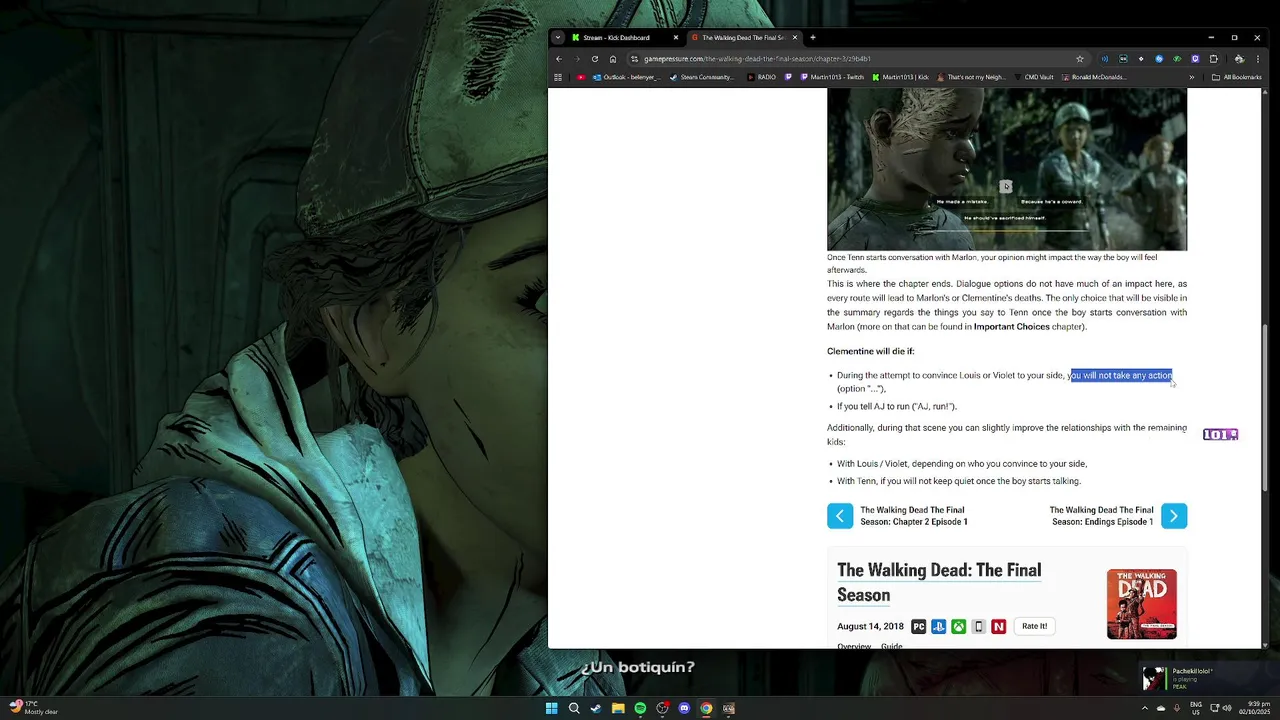Screen dimensions: 1280x720
Task: Open Chrome from the taskbar
Action: pos(706,708)
